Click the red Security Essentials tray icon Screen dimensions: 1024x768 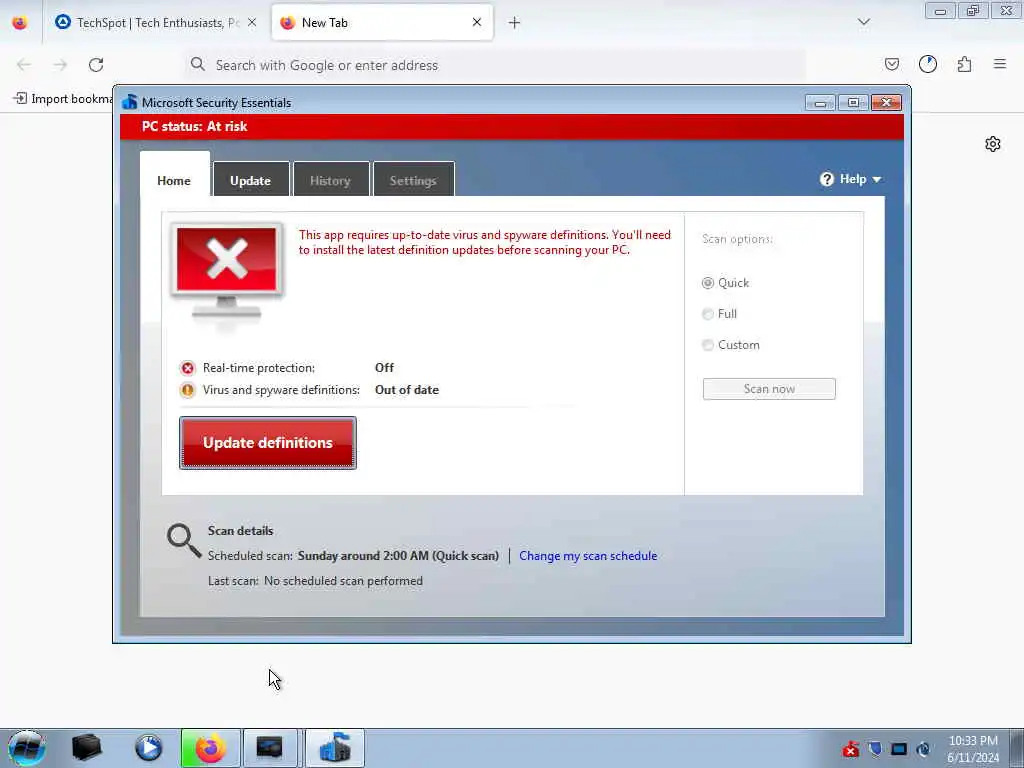click(x=850, y=749)
